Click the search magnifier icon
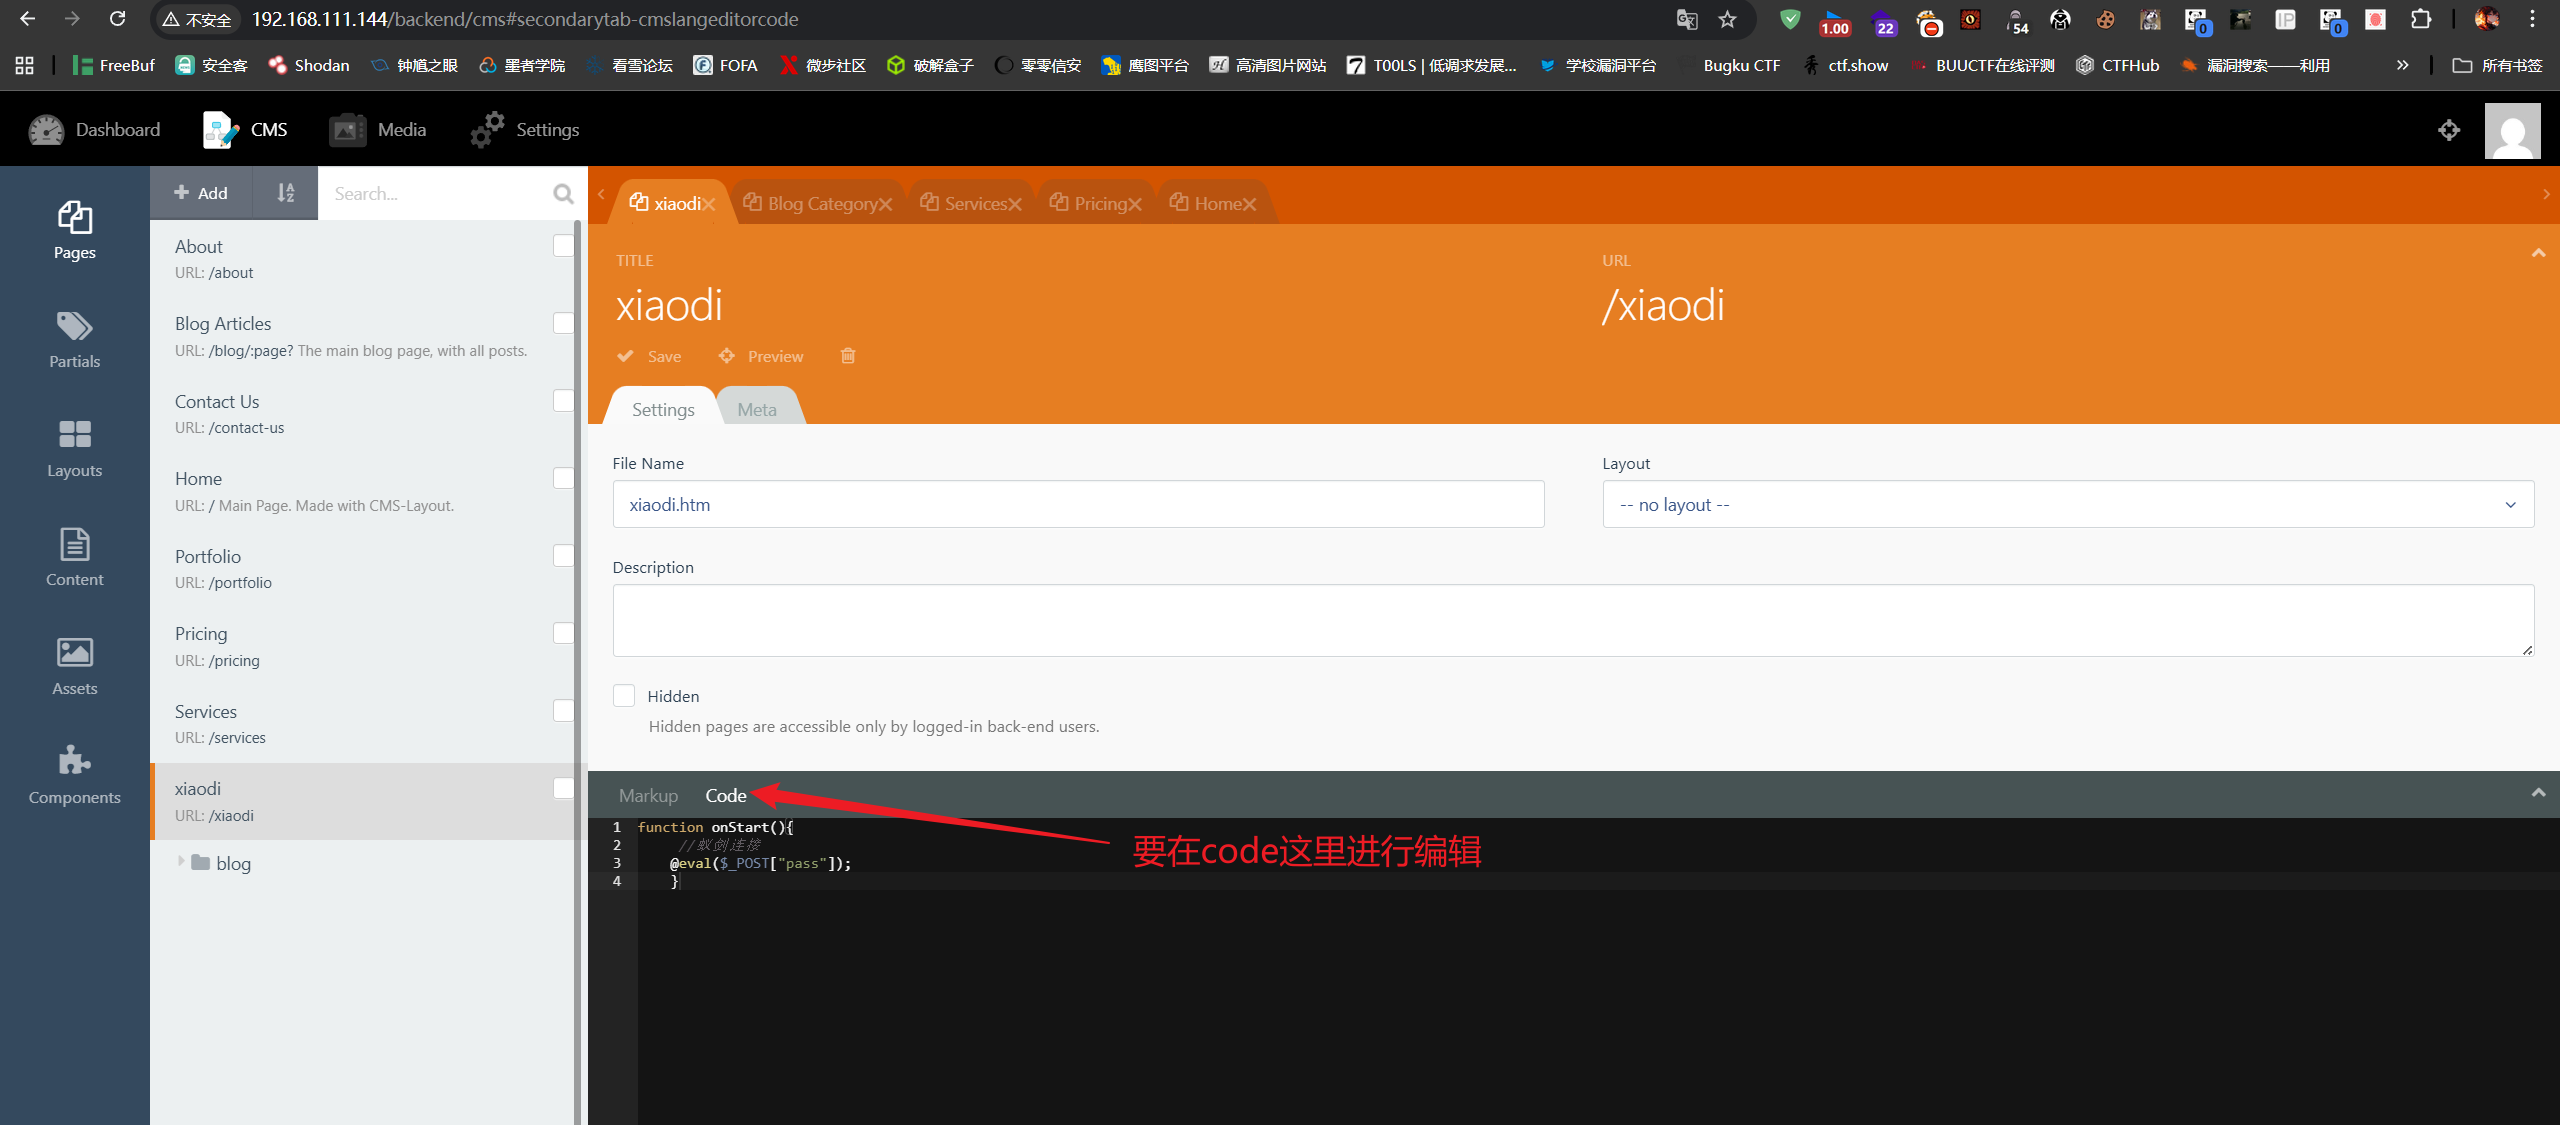 563,193
